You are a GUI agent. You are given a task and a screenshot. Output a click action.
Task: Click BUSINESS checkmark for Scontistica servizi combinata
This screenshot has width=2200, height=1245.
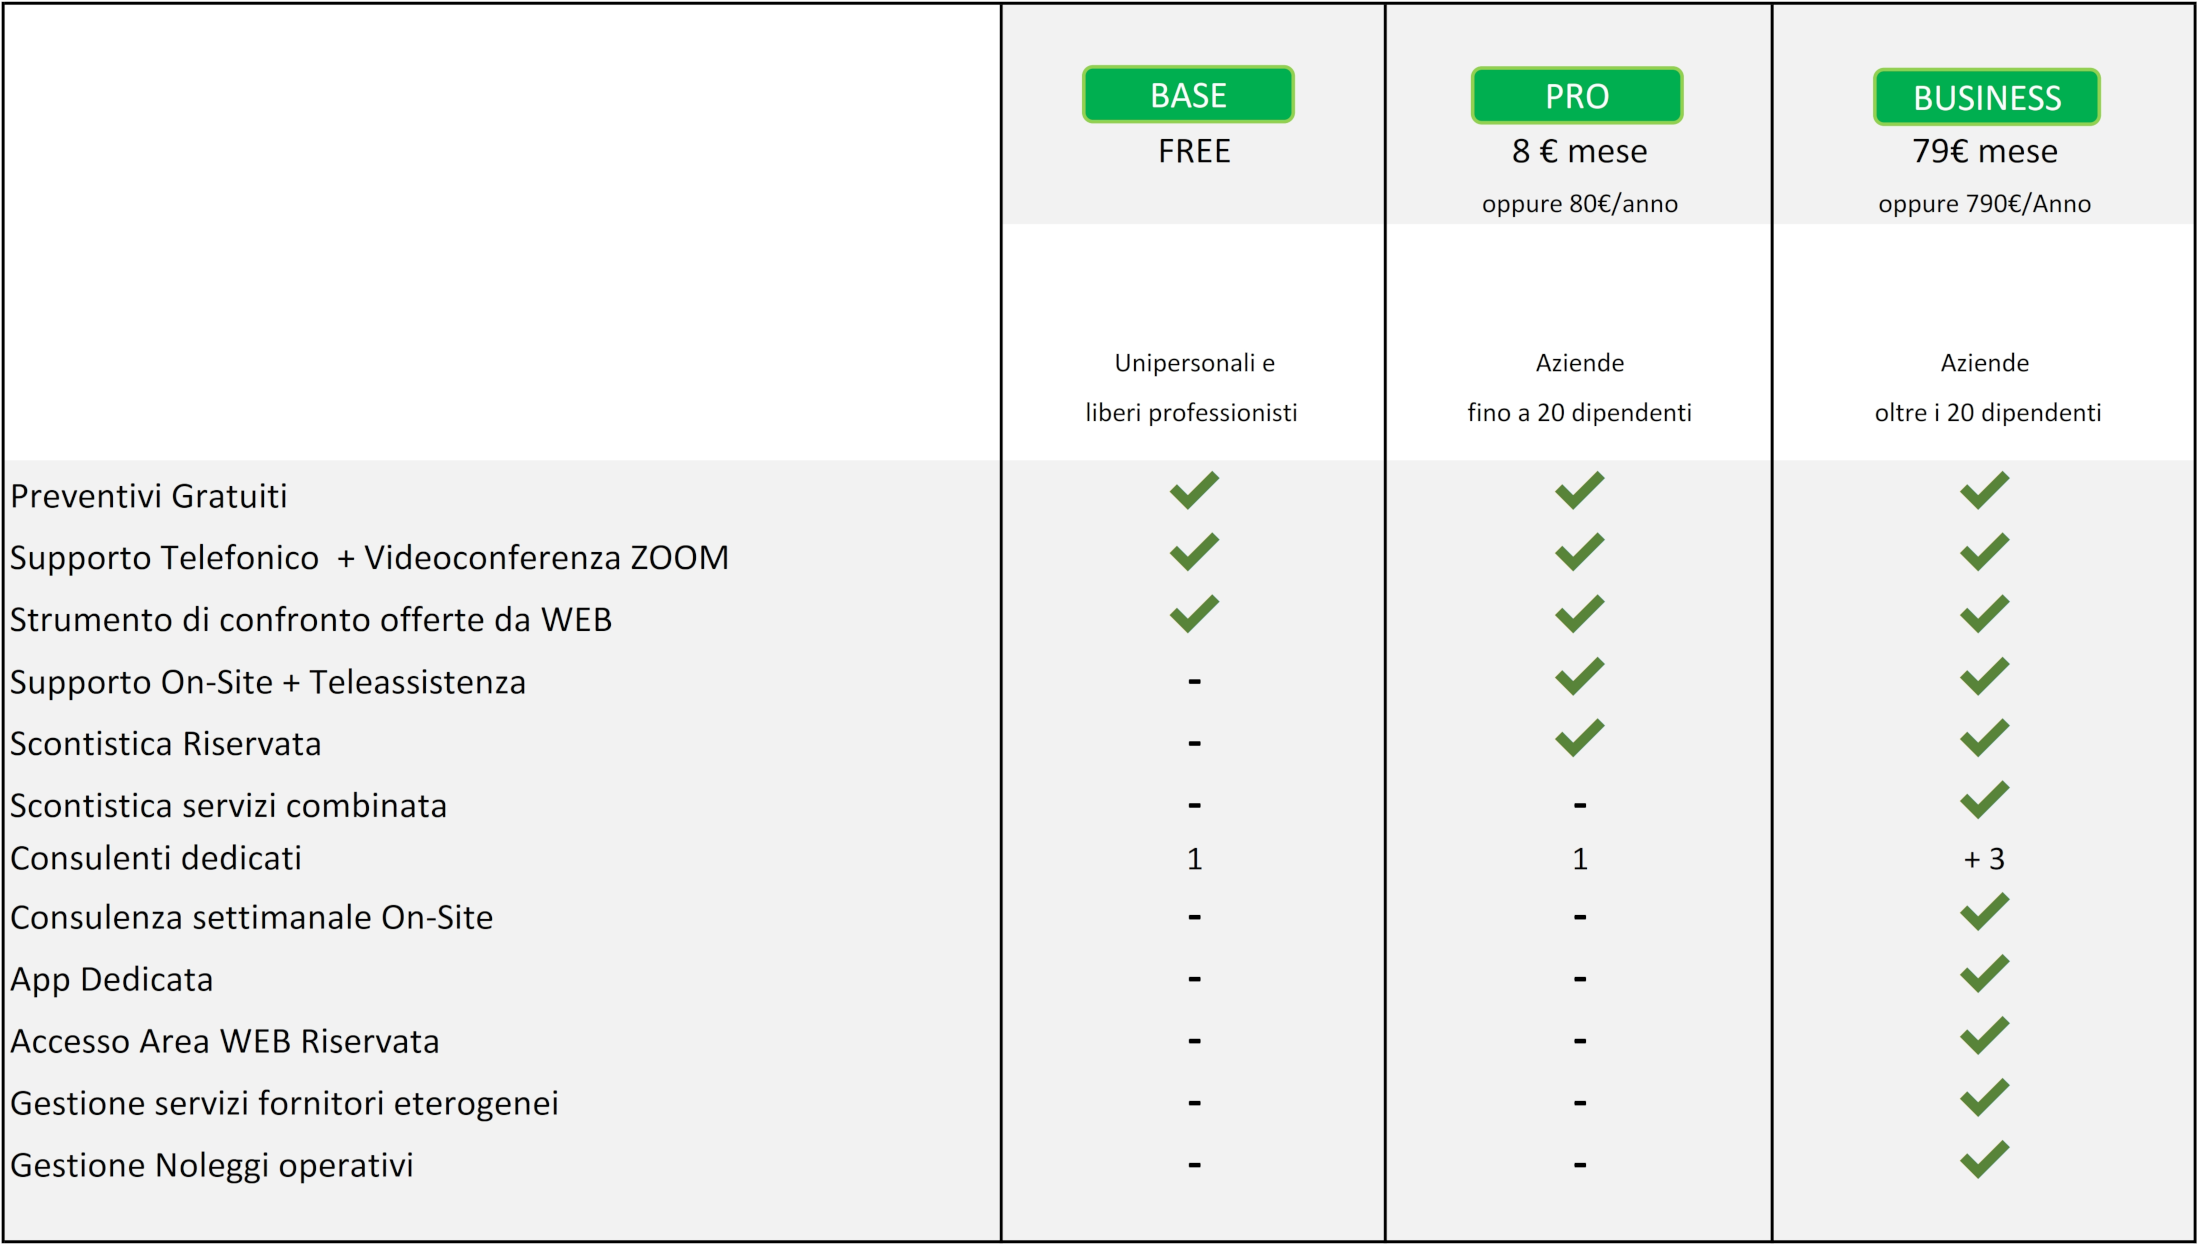(x=1984, y=800)
